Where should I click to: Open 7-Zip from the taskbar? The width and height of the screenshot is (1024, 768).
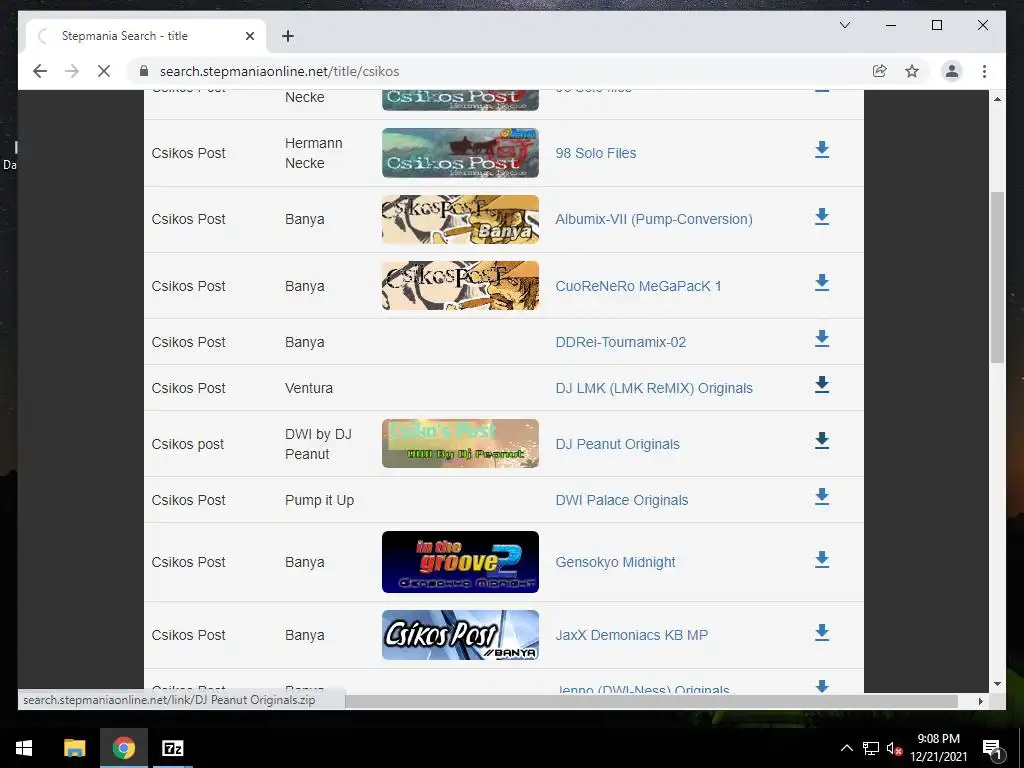tap(172, 748)
